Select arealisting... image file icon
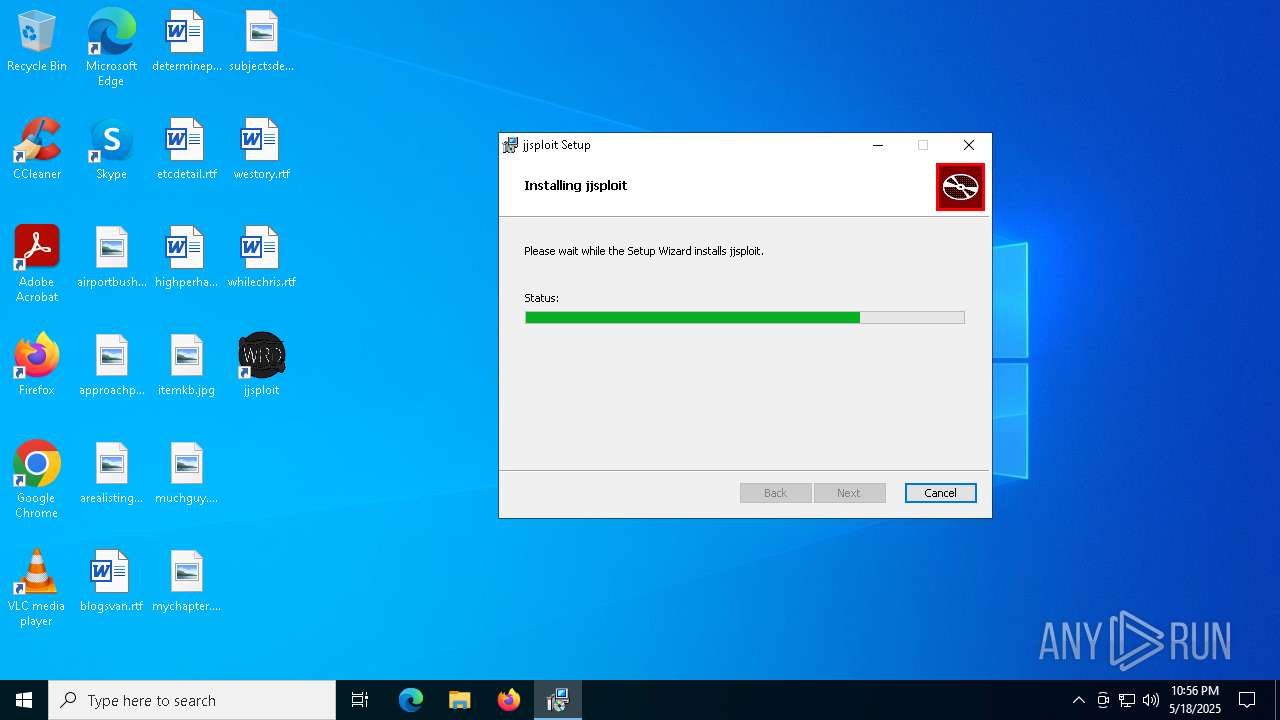The image size is (1280, 720). tap(111, 474)
